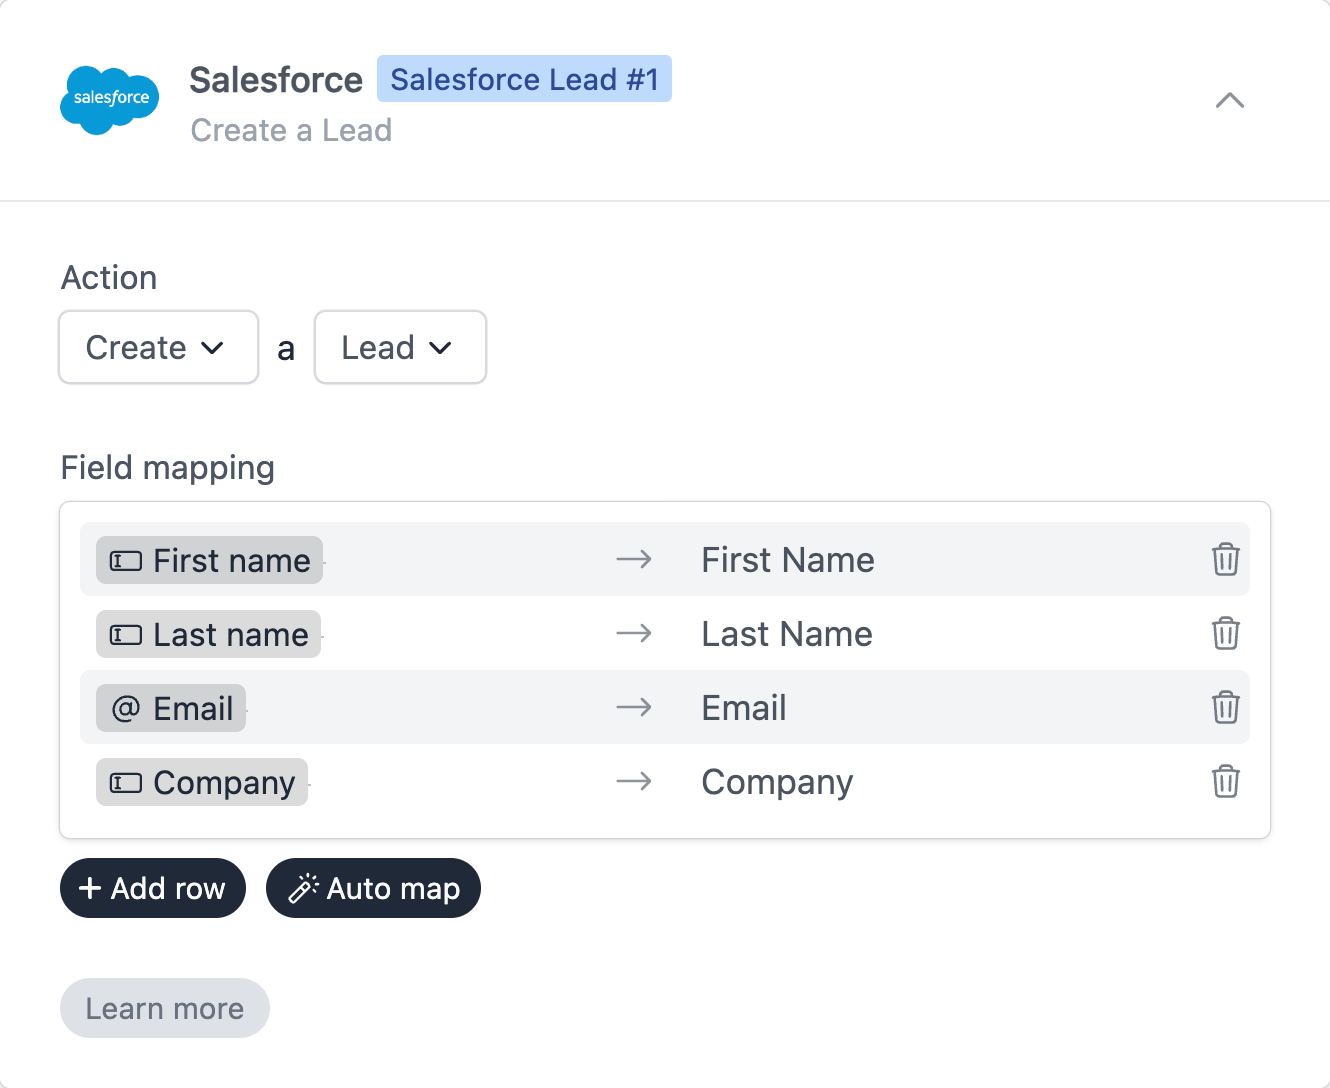Open the Lead object dropdown
The image size is (1330, 1088).
point(400,347)
